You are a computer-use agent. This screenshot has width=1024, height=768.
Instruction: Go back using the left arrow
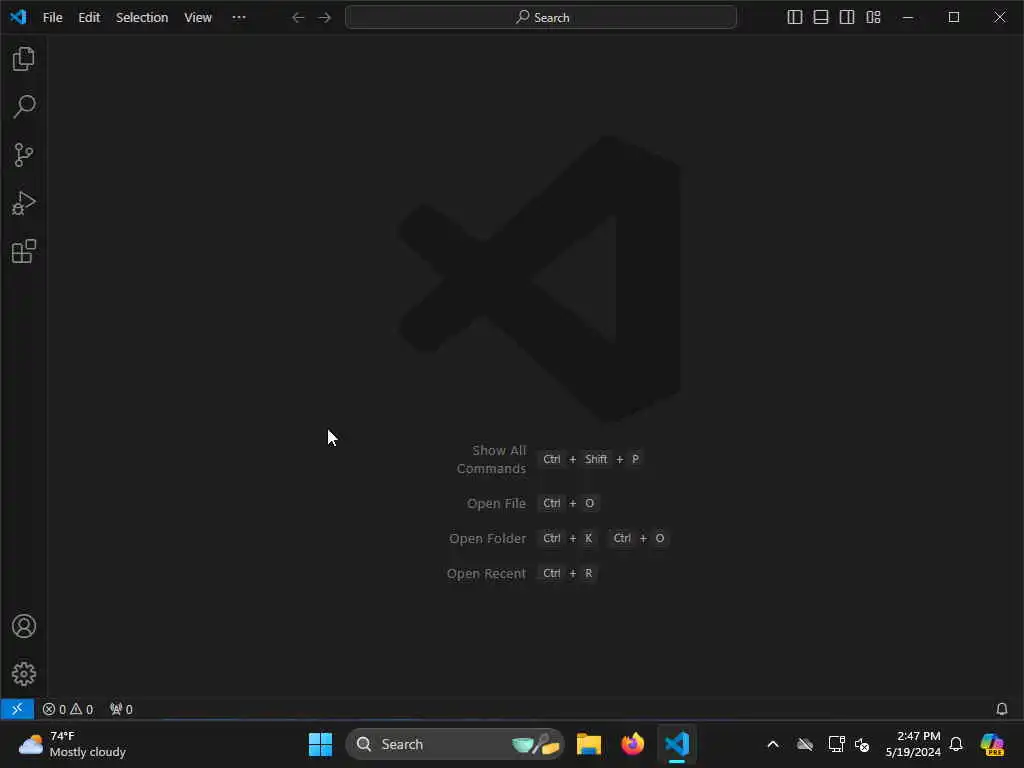click(x=298, y=18)
